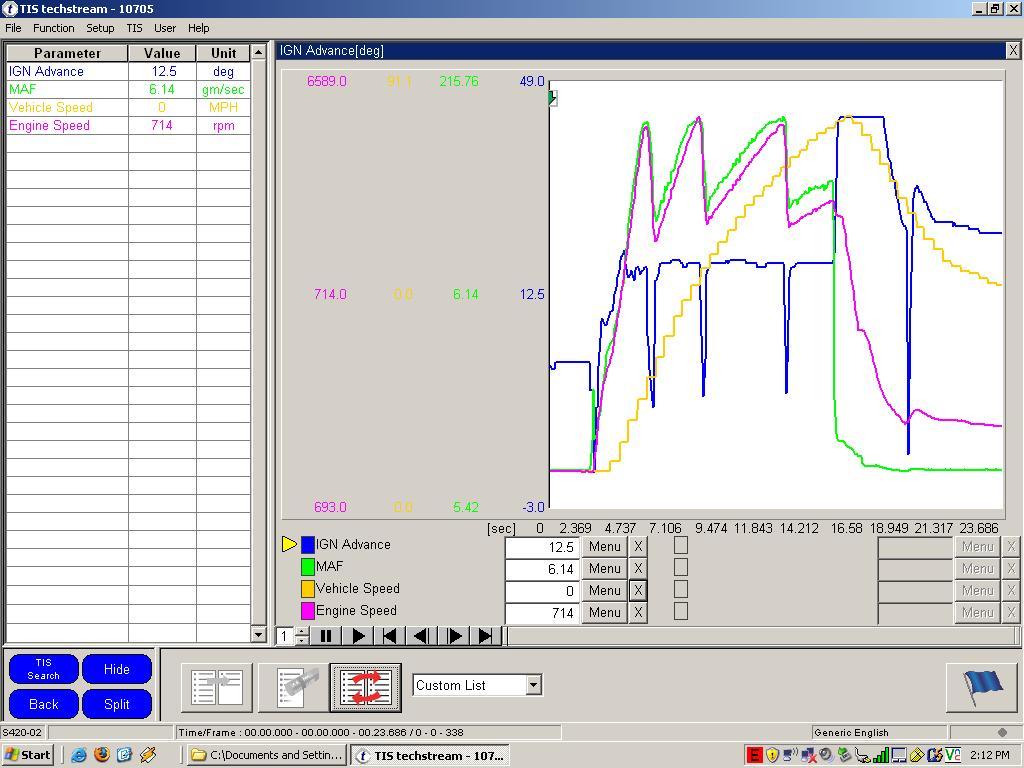Open the Function menu

[53, 28]
